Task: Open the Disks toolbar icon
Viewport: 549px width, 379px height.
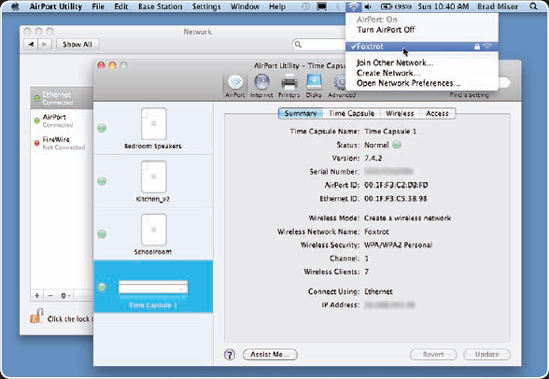Action: pos(314,86)
